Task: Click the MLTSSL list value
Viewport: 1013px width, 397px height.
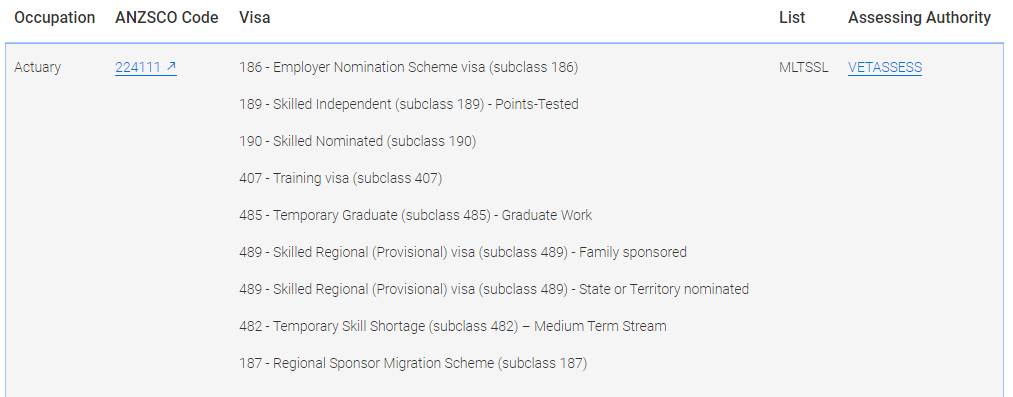Action: [803, 67]
